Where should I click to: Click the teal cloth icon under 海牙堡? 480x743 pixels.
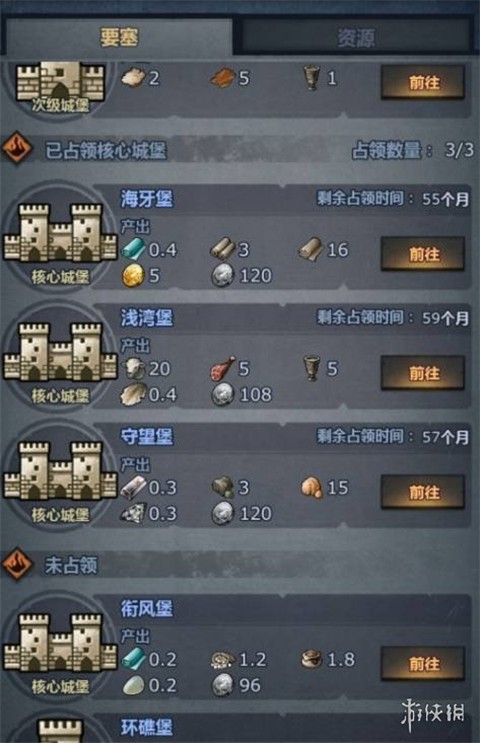[x=133, y=249]
